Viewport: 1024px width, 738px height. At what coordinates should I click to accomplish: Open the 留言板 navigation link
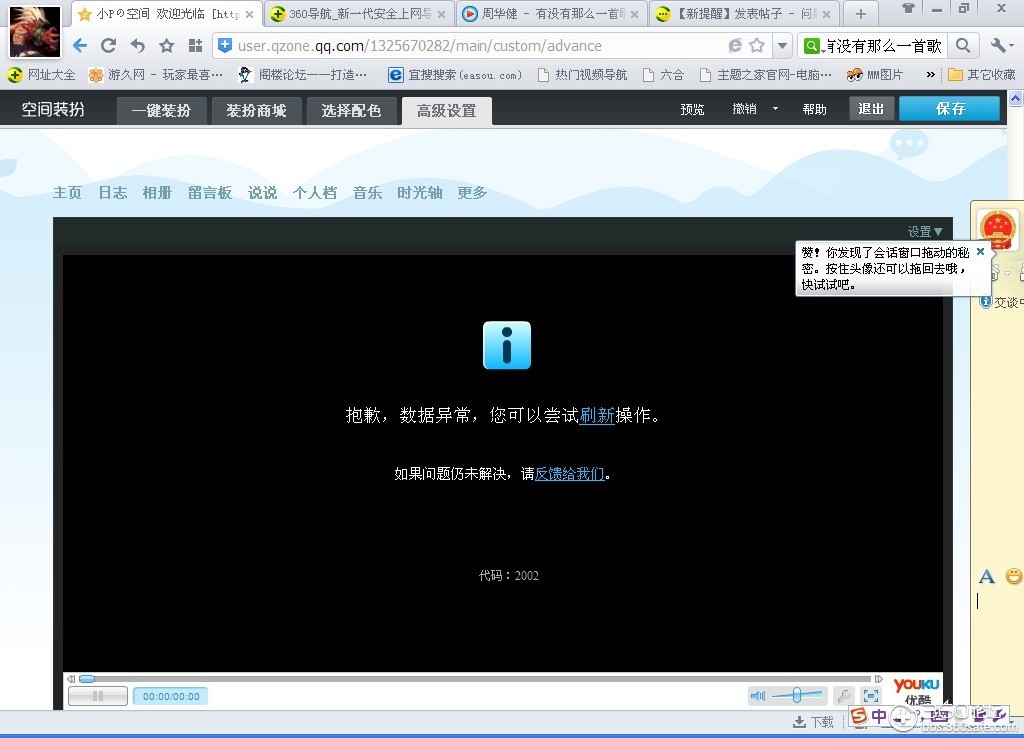210,193
